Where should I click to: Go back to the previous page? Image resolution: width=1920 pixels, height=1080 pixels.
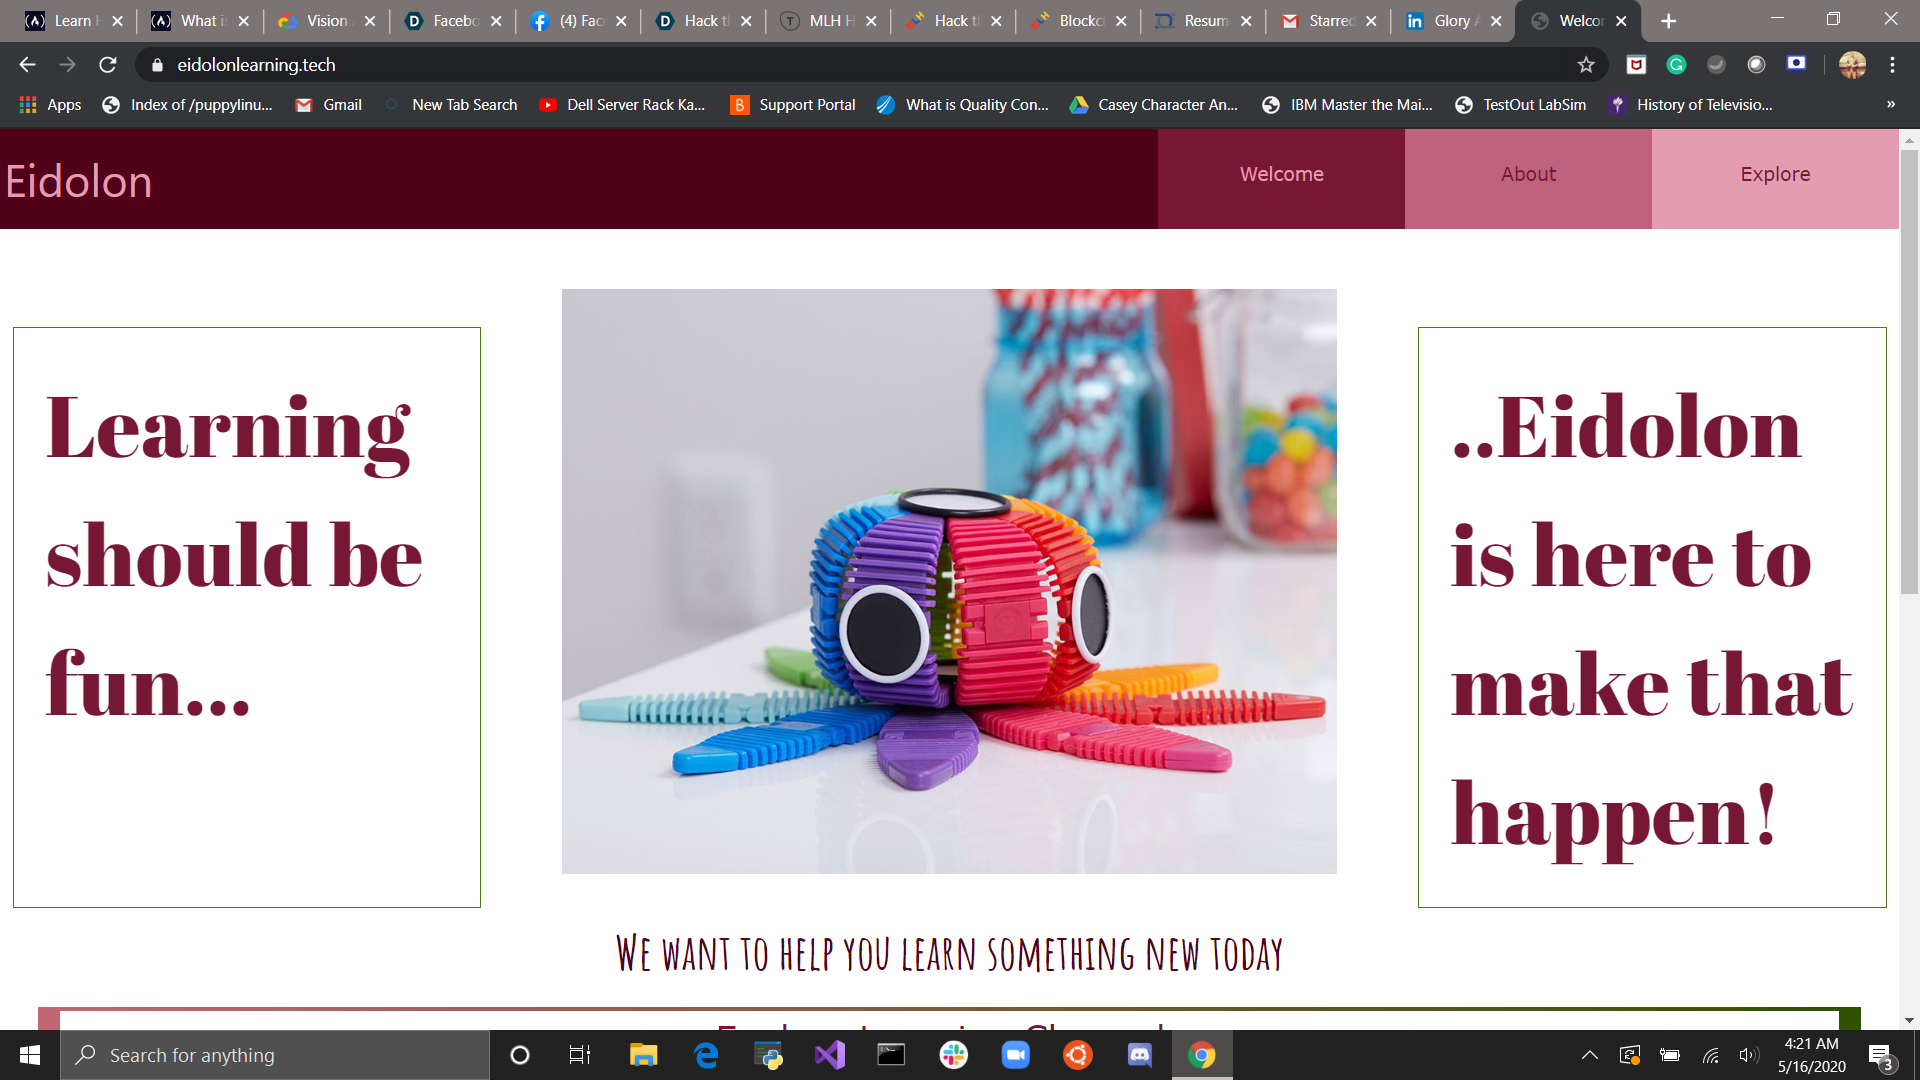27,65
